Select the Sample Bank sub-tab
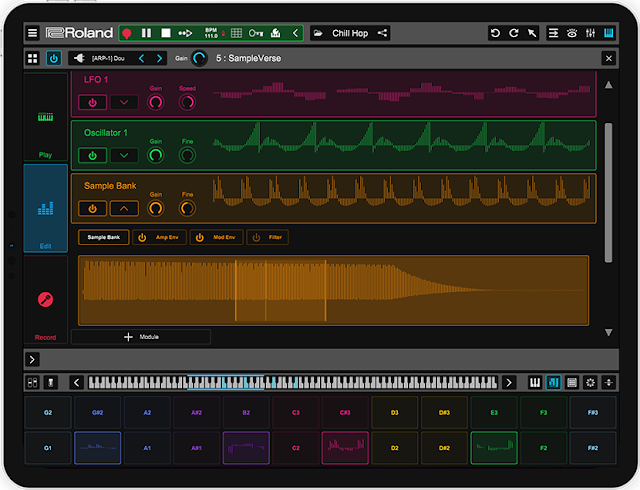Viewport: 640px width, 490px height. tap(104, 237)
